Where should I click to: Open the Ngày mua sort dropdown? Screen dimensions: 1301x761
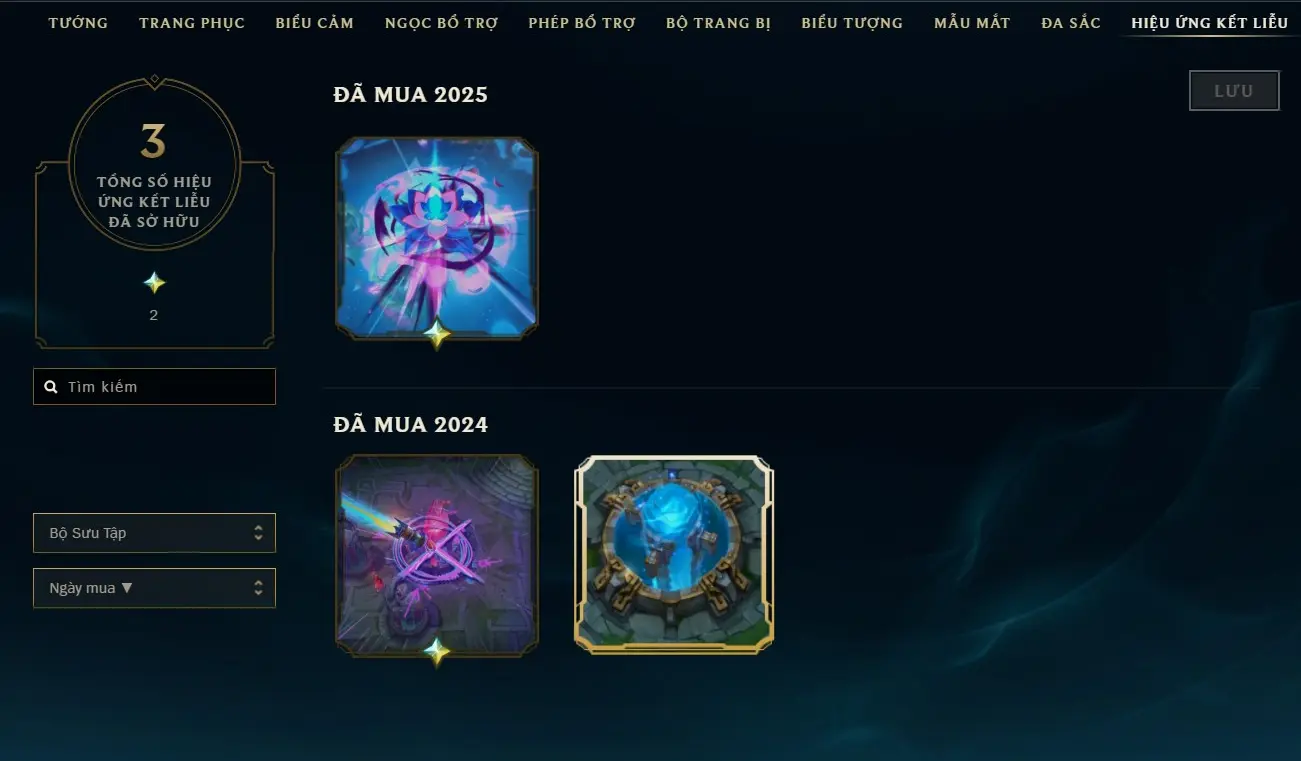pyautogui.click(x=154, y=588)
